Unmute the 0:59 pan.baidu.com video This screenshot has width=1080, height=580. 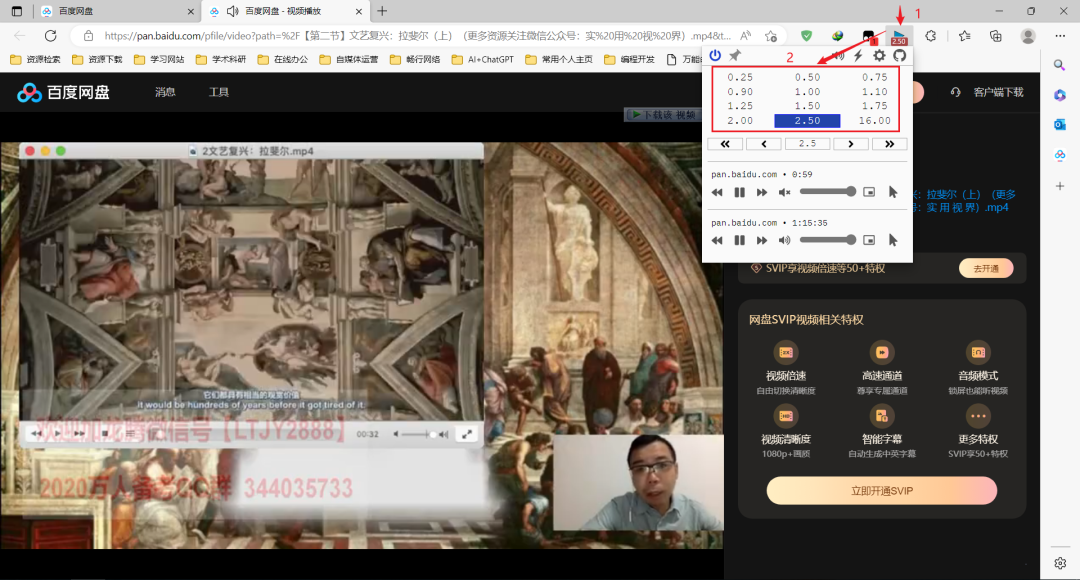pos(785,192)
